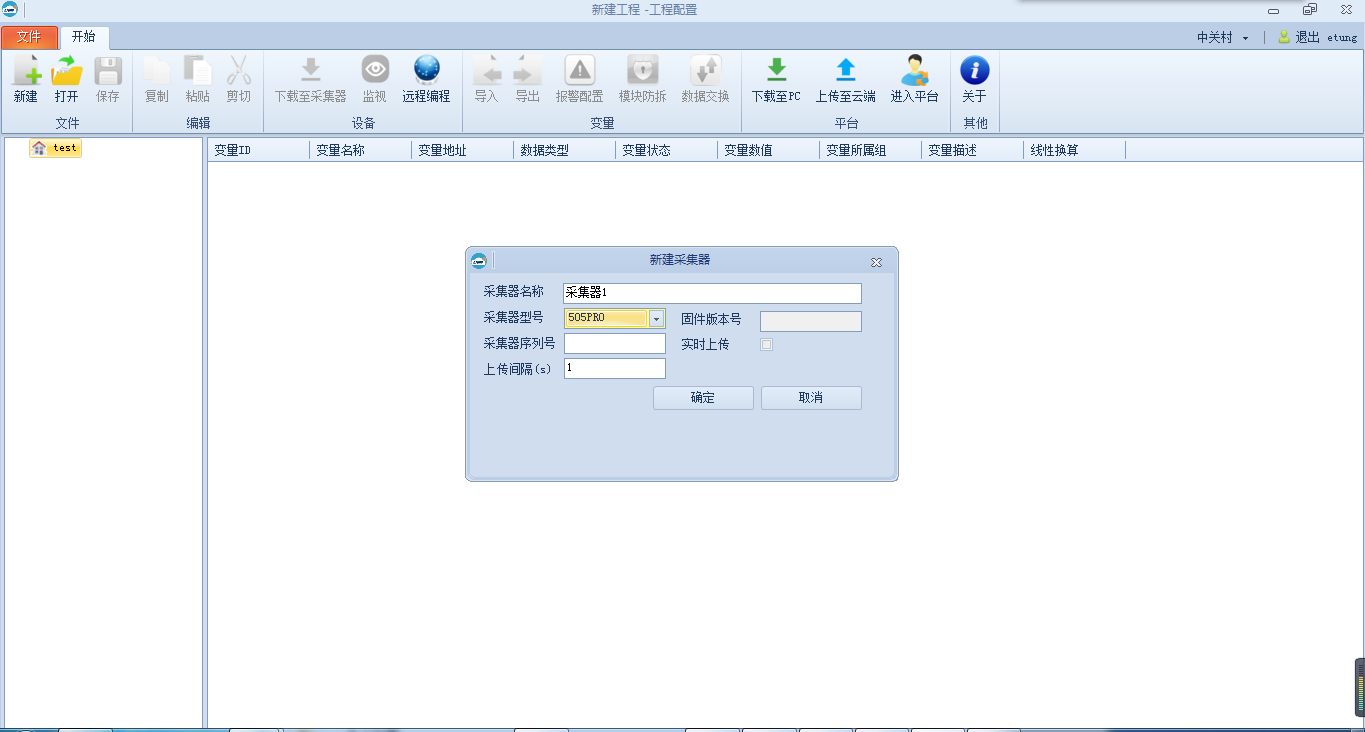Toggle the 实时上传 checkbox

pyautogui.click(x=767, y=345)
